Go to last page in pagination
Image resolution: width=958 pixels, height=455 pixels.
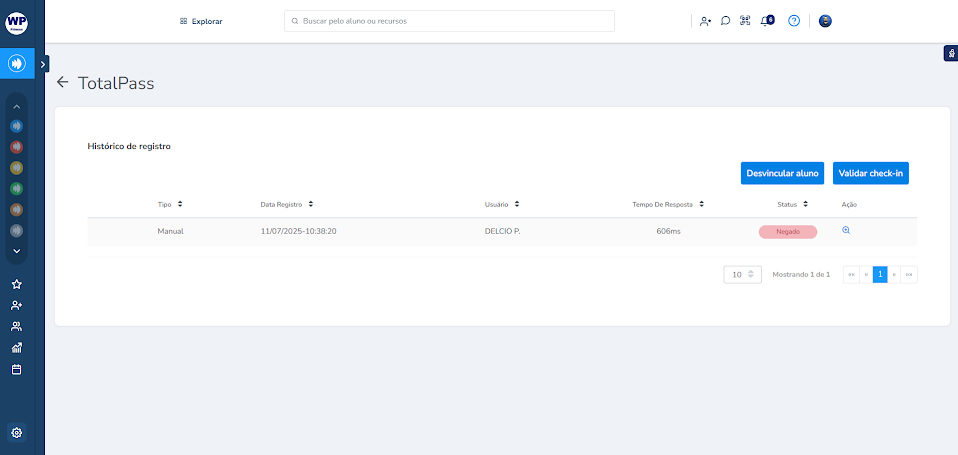[x=909, y=275]
